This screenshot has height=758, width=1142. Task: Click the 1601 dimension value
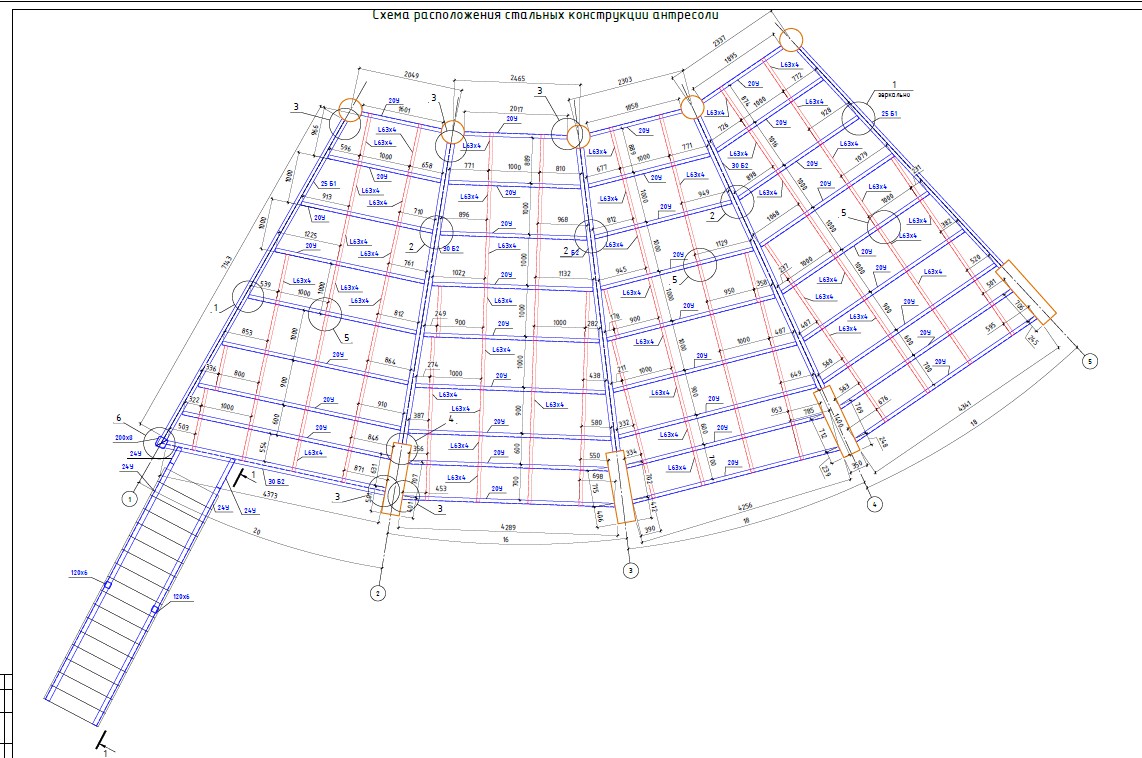[x=404, y=111]
